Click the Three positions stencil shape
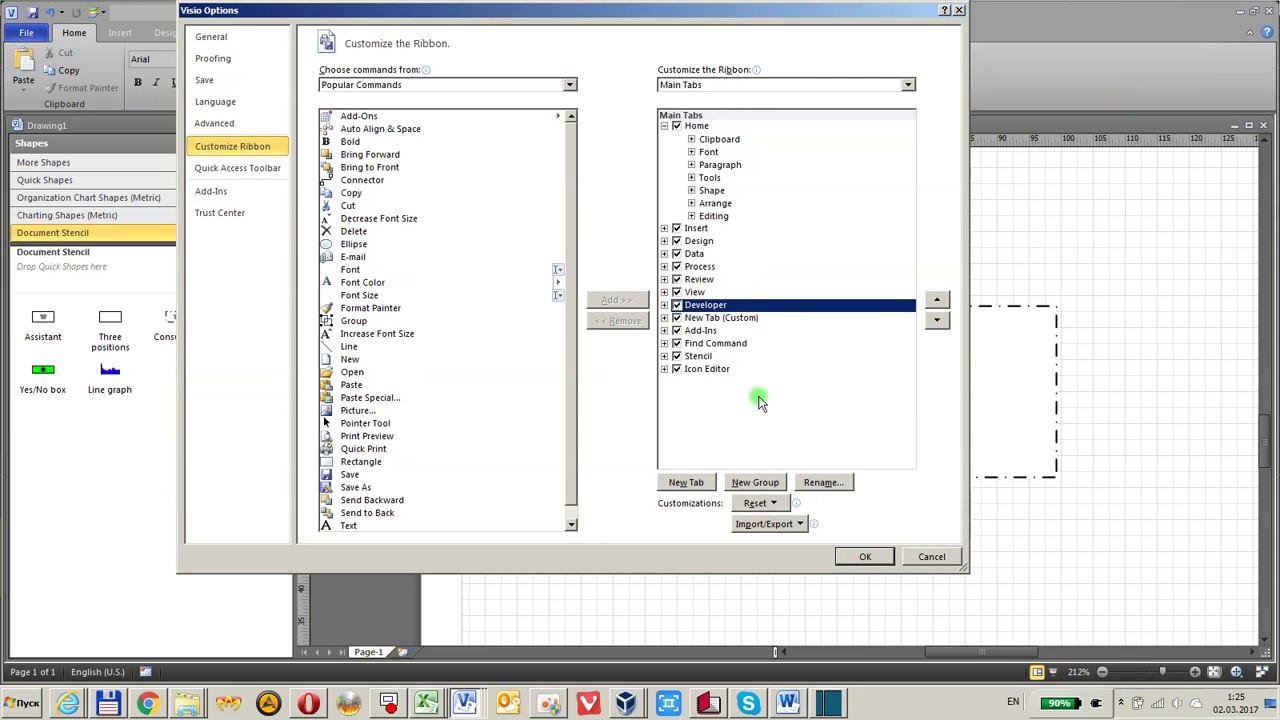1280x720 pixels. tap(110, 329)
